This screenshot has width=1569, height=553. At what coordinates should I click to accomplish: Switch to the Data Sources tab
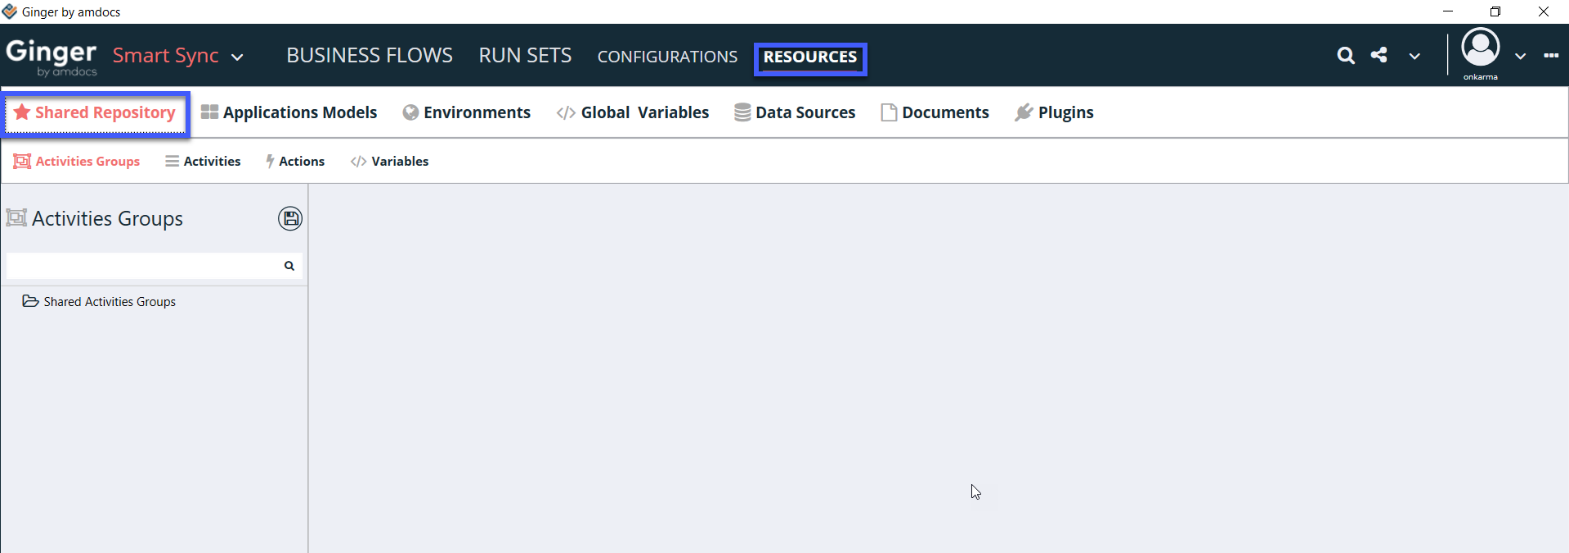[x=795, y=113]
